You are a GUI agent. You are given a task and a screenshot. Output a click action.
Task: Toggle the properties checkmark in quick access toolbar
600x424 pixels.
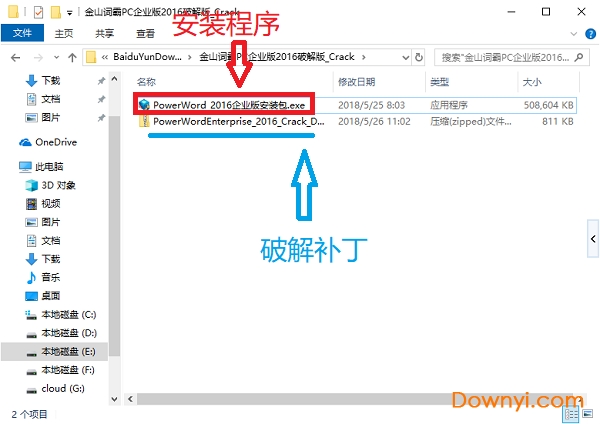click(x=38, y=13)
